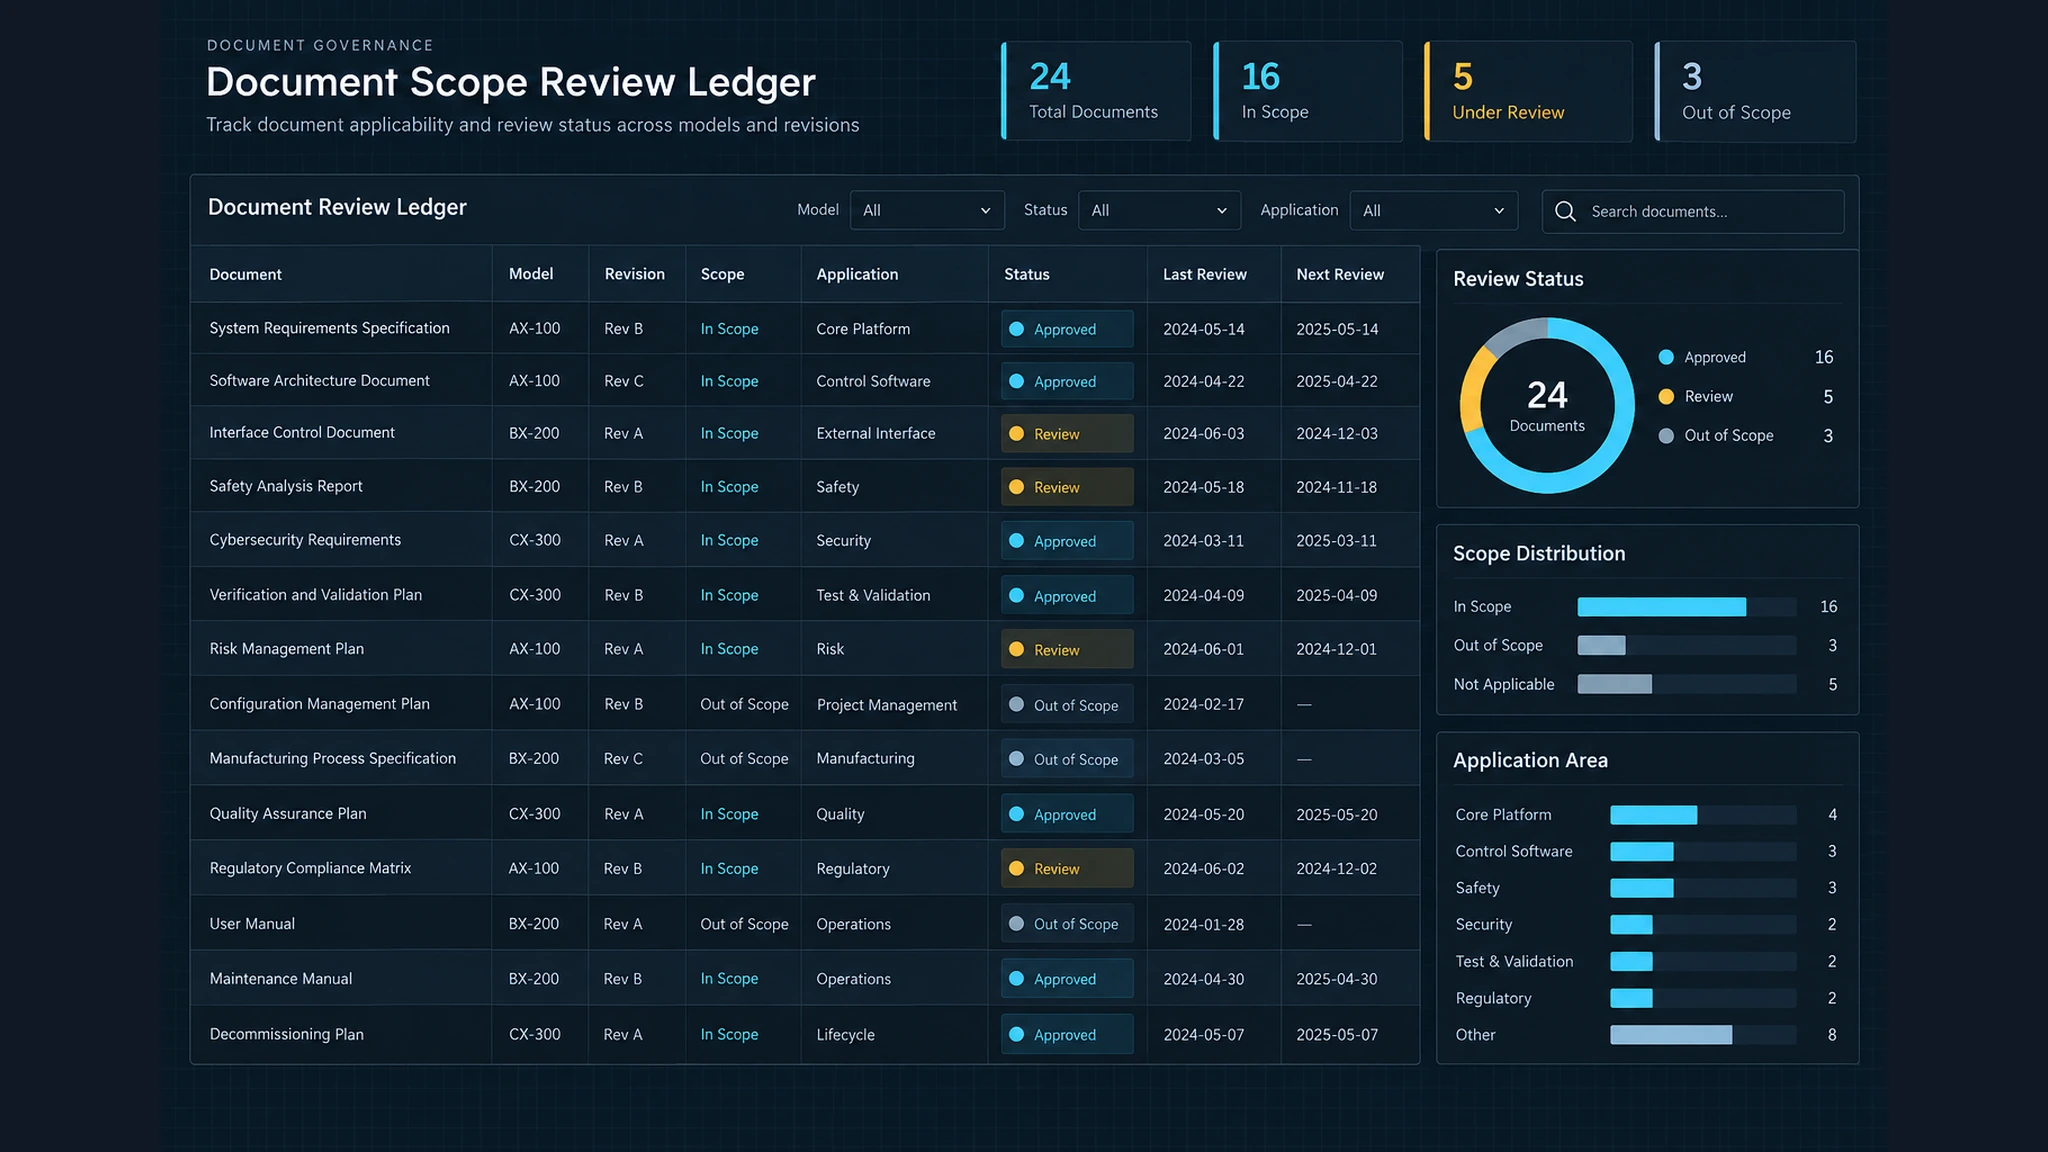This screenshot has height=1152, width=2048.
Task: Sort by the Last Review column header
Action: pos(1204,274)
